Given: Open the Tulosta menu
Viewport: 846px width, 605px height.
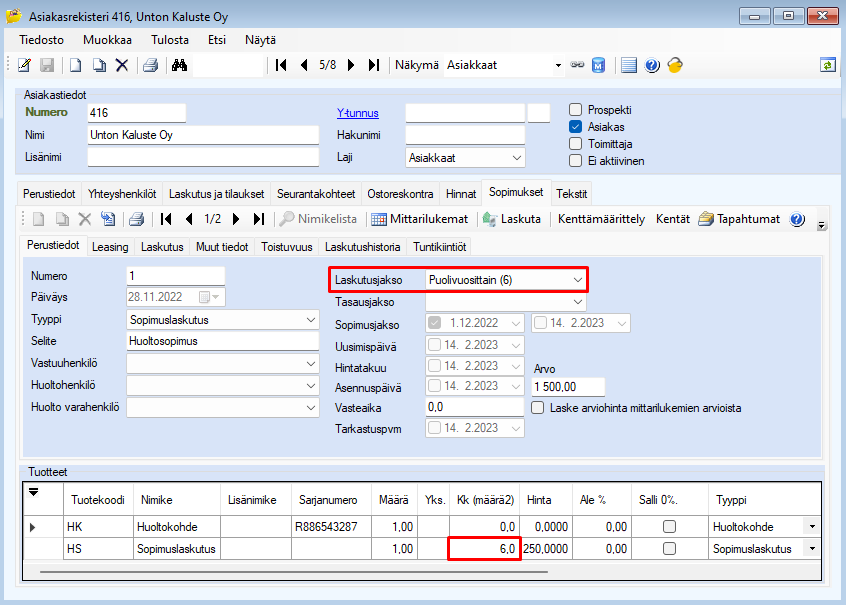Looking at the screenshot, I should (x=170, y=40).
